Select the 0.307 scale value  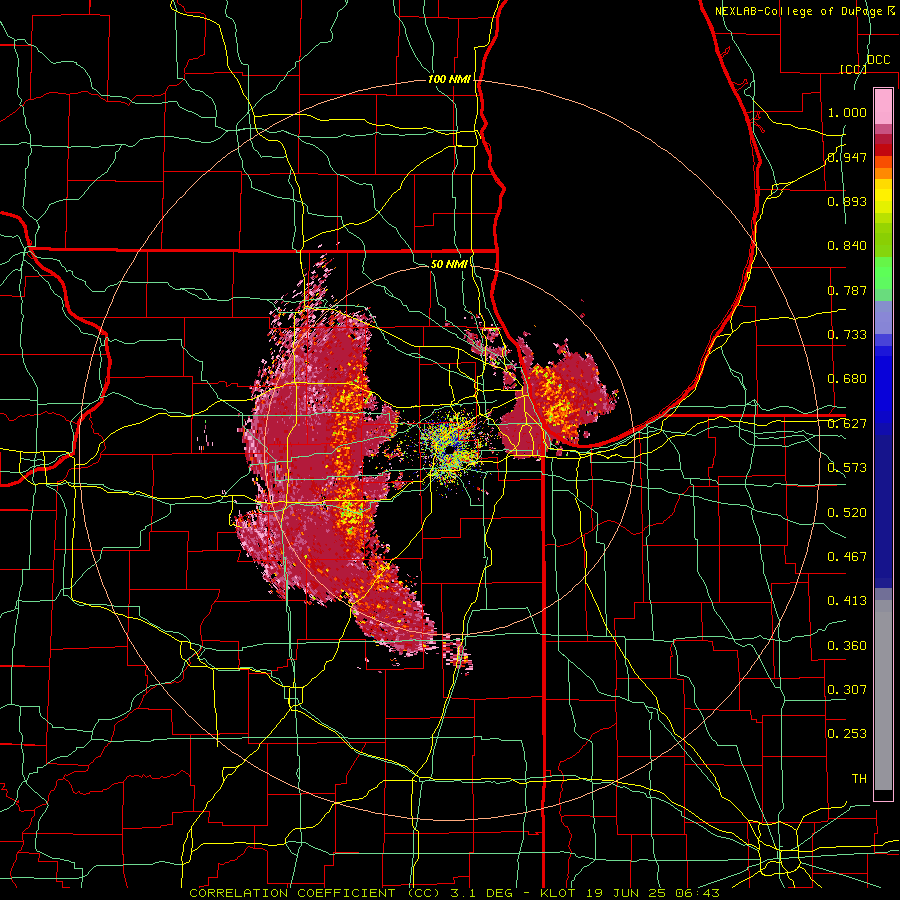847,690
